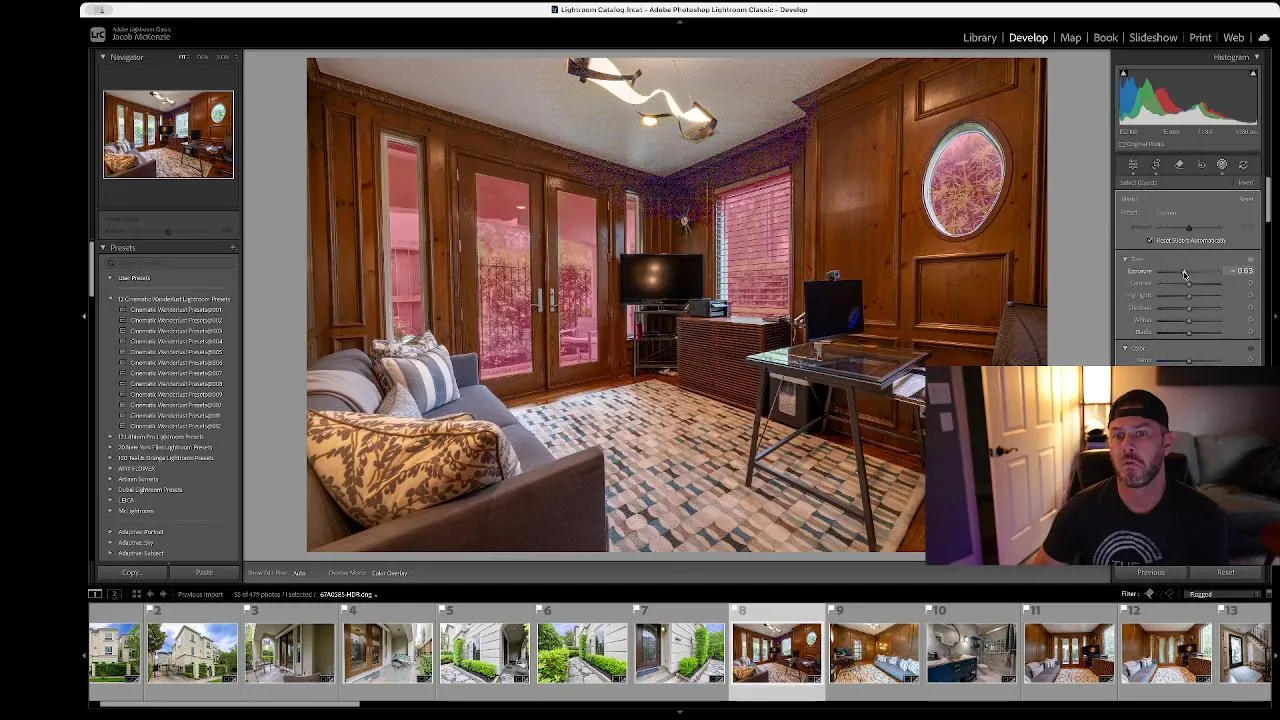
Task: Click on the Exposure slider
Action: click(1189, 271)
